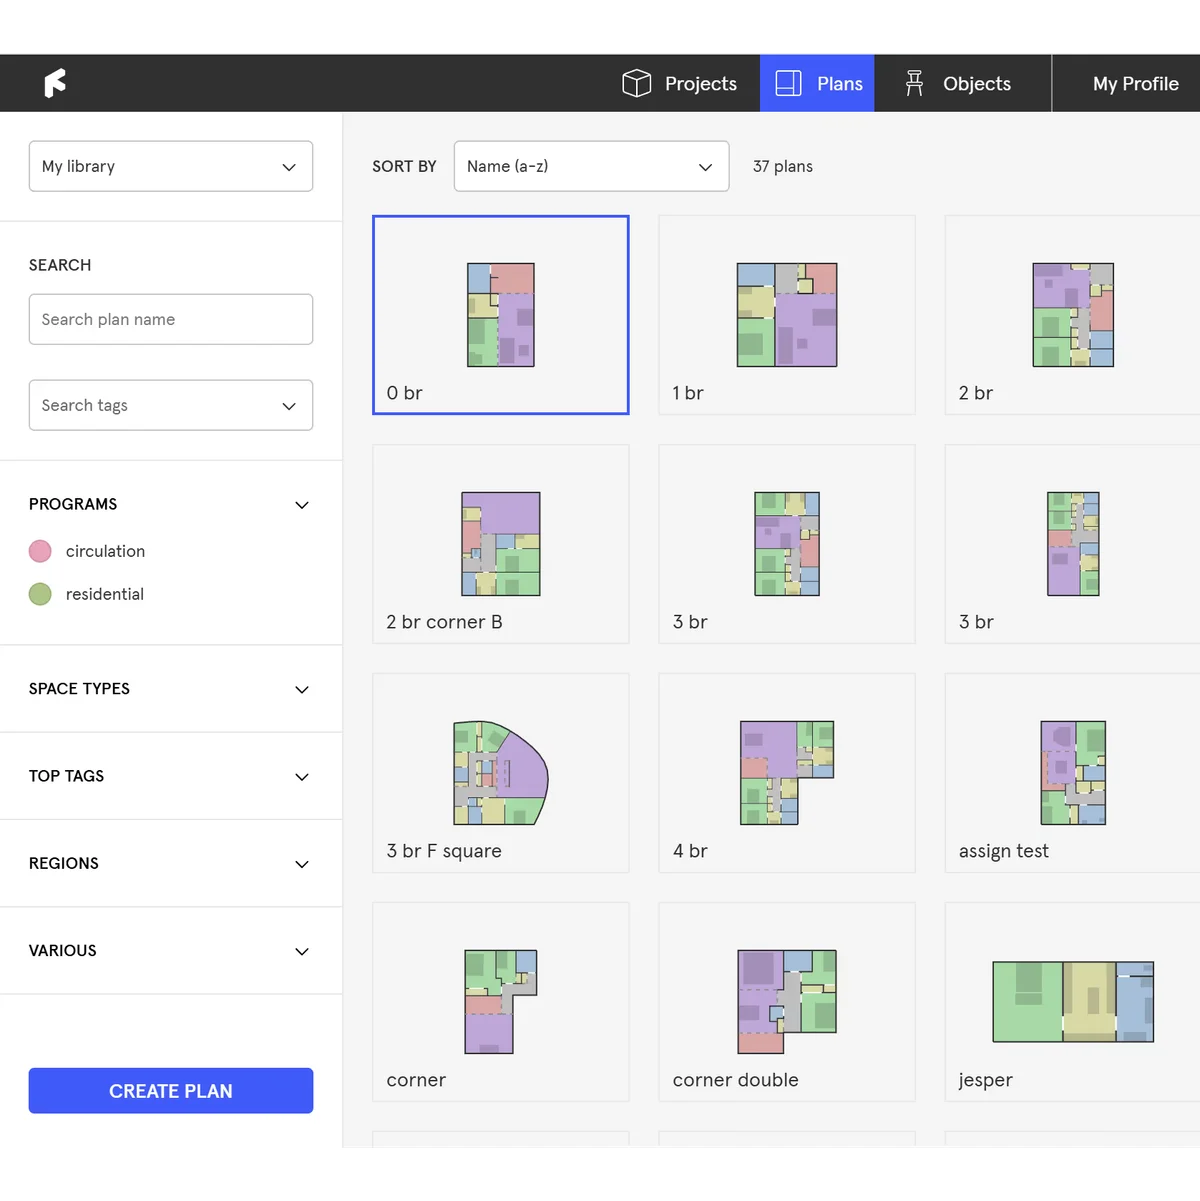Click the Objects chair icon
The width and height of the screenshot is (1200, 1201).
pos(914,83)
